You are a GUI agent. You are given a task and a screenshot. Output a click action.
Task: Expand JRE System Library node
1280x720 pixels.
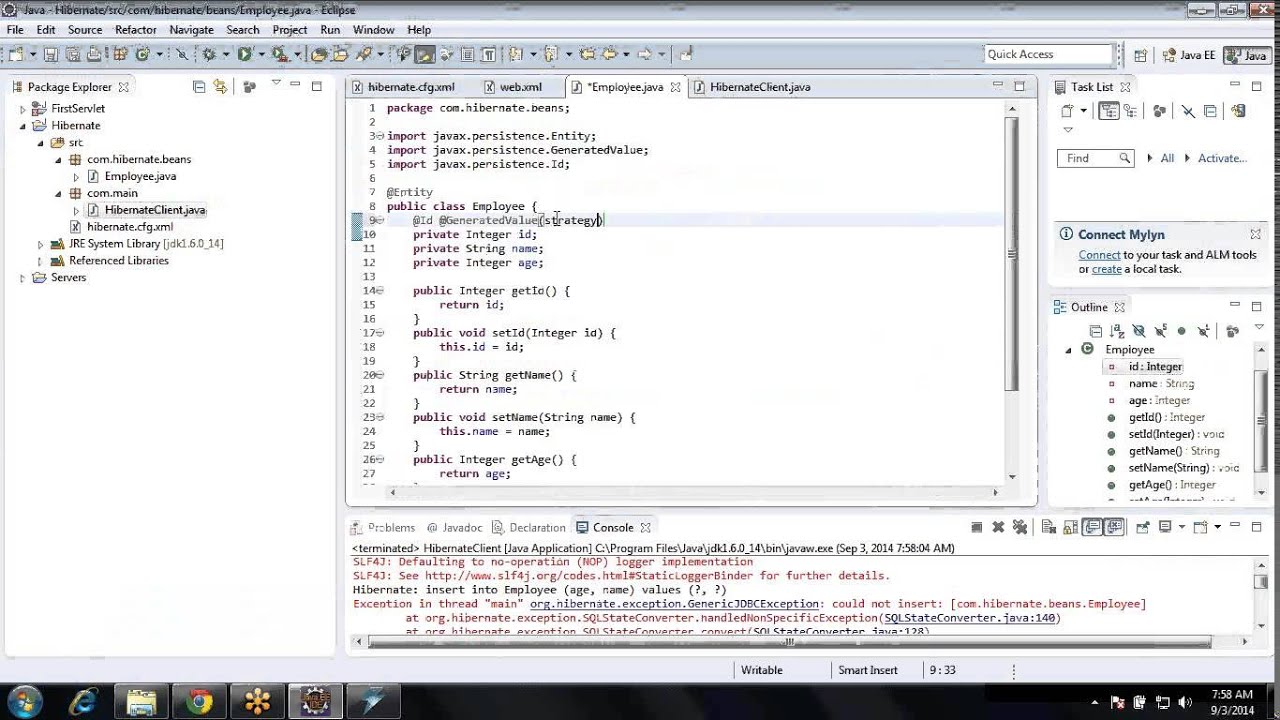(40, 244)
